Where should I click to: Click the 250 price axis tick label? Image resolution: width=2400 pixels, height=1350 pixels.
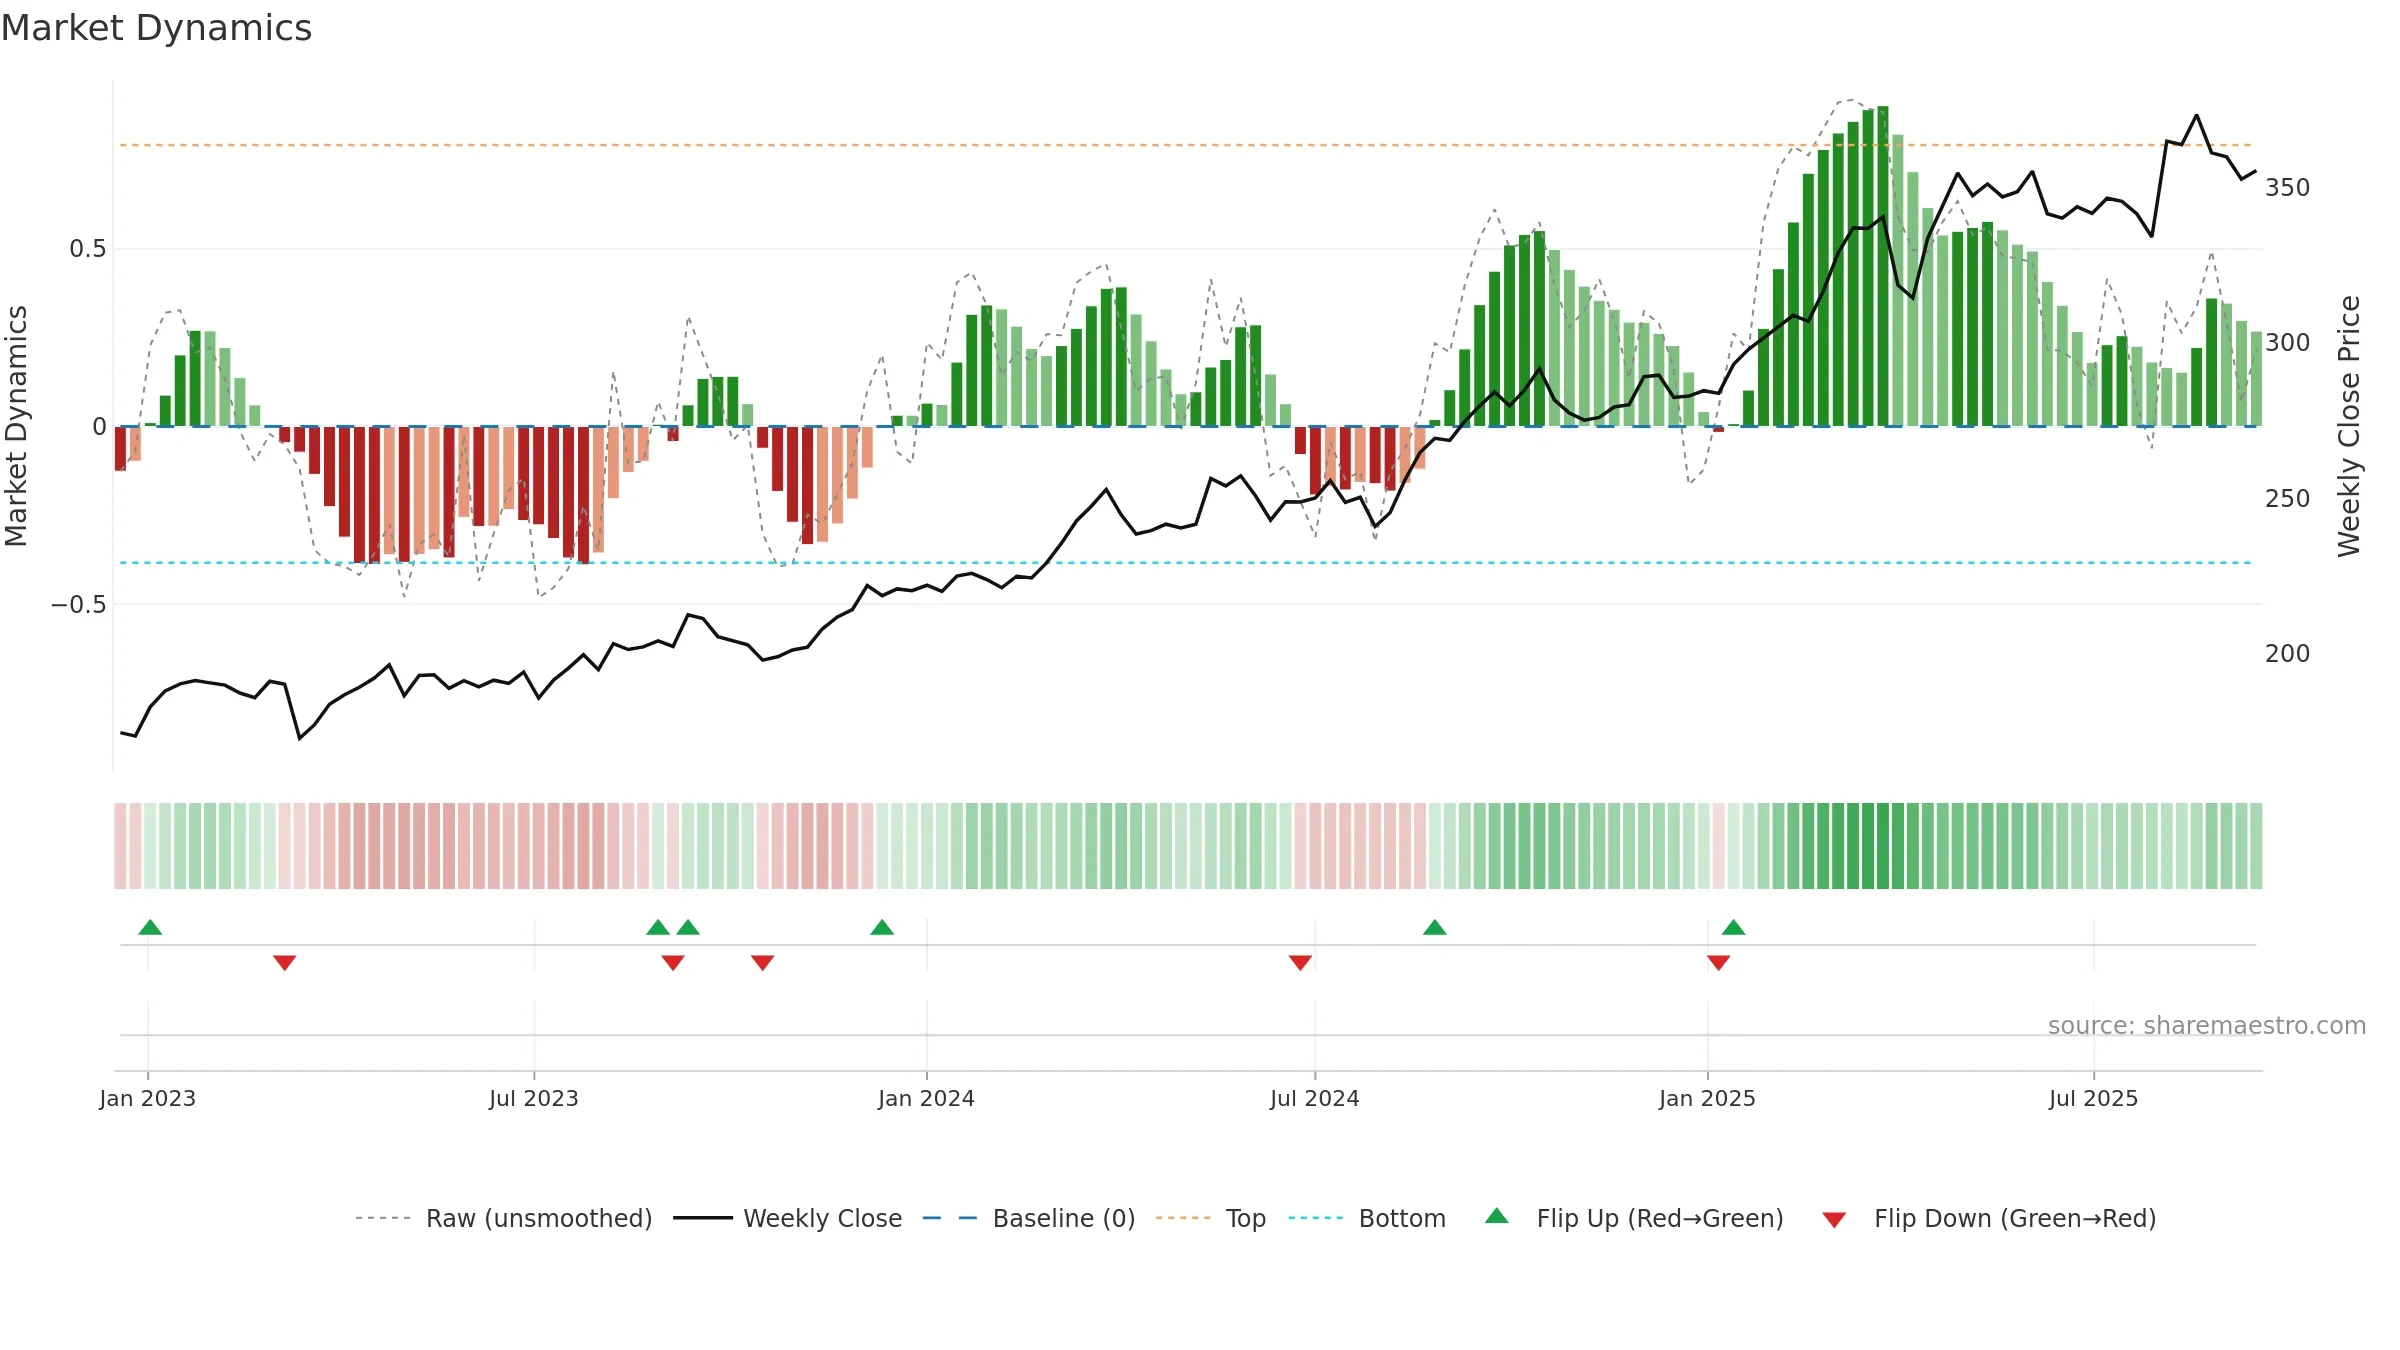coord(2287,499)
